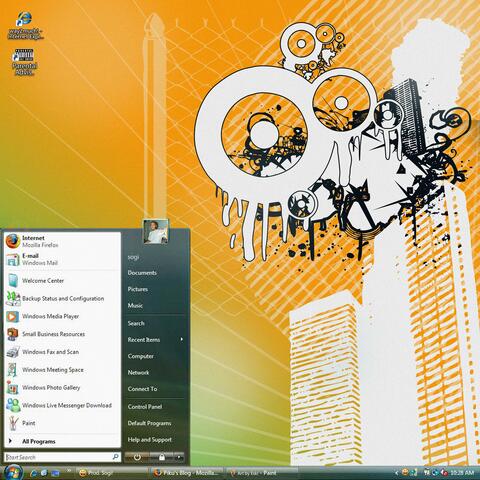Switch to Paint window taskbar button
The width and height of the screenshot is (480, 480).
coord(261,473)
